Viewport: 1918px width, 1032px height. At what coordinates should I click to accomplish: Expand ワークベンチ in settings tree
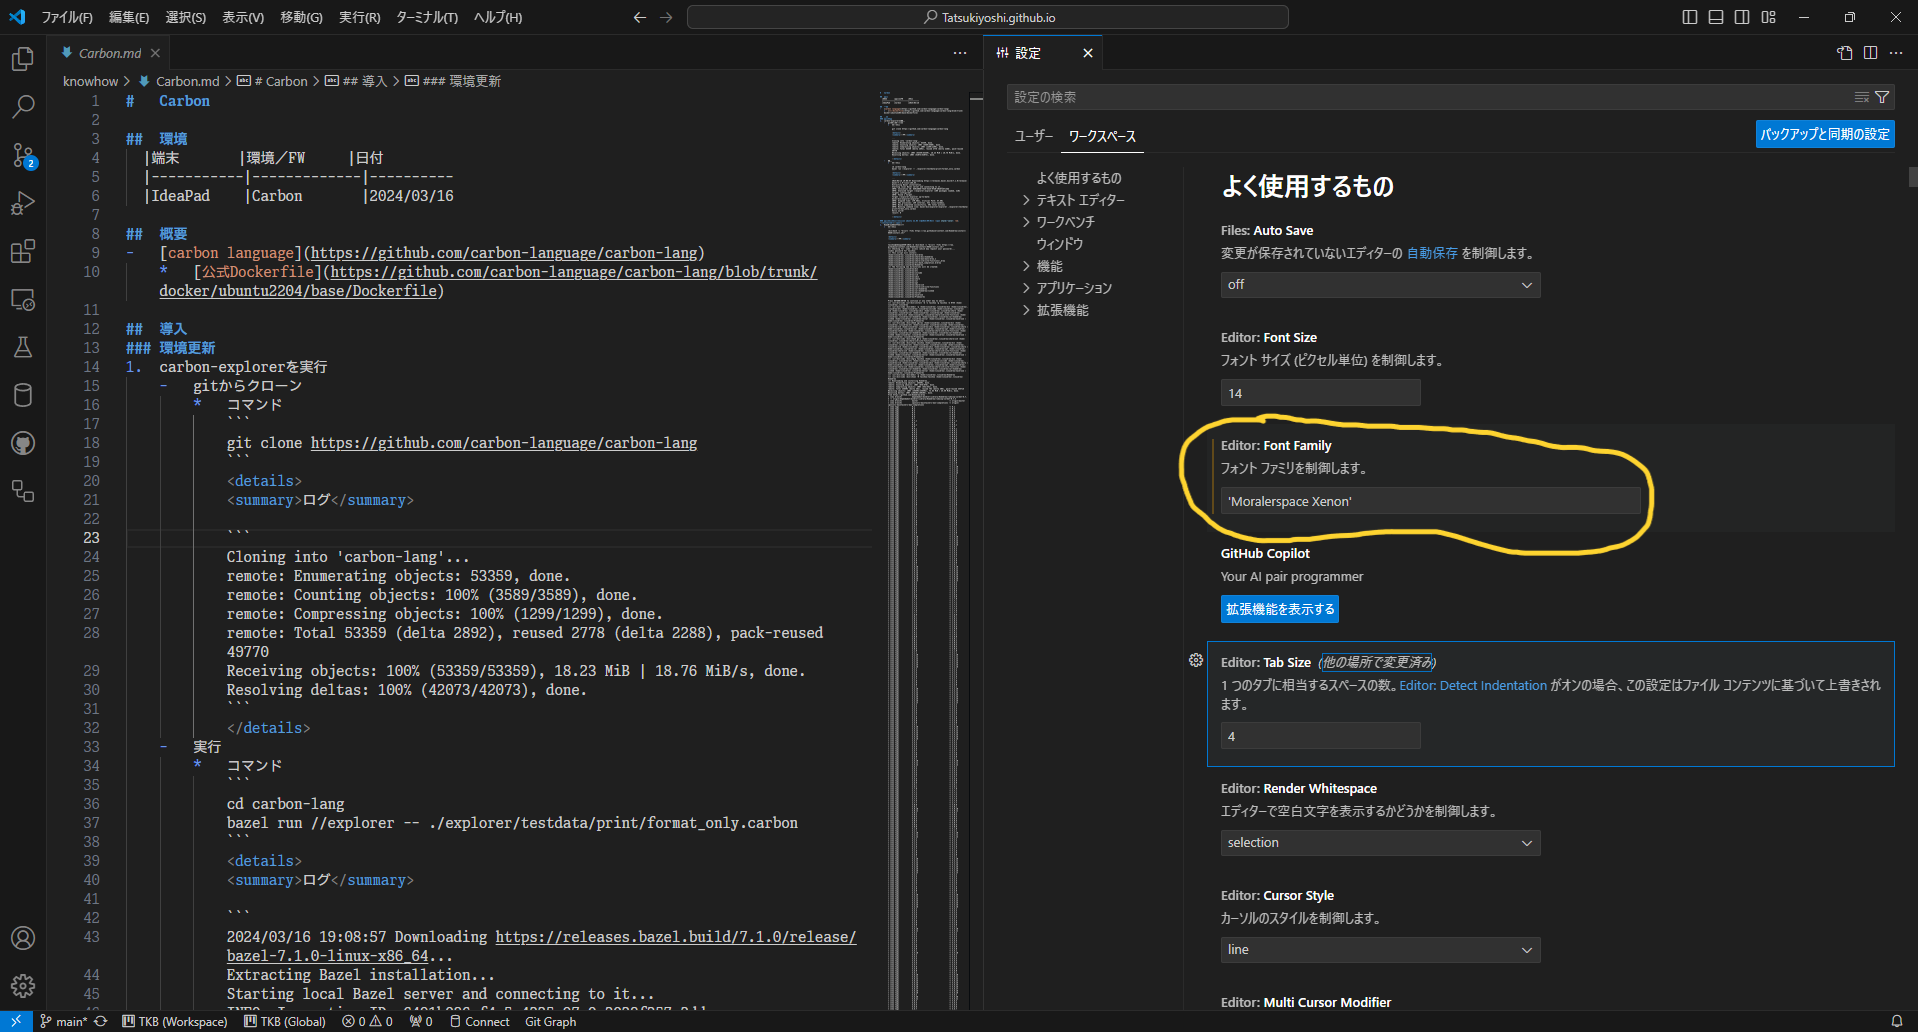pos(1065,222)
